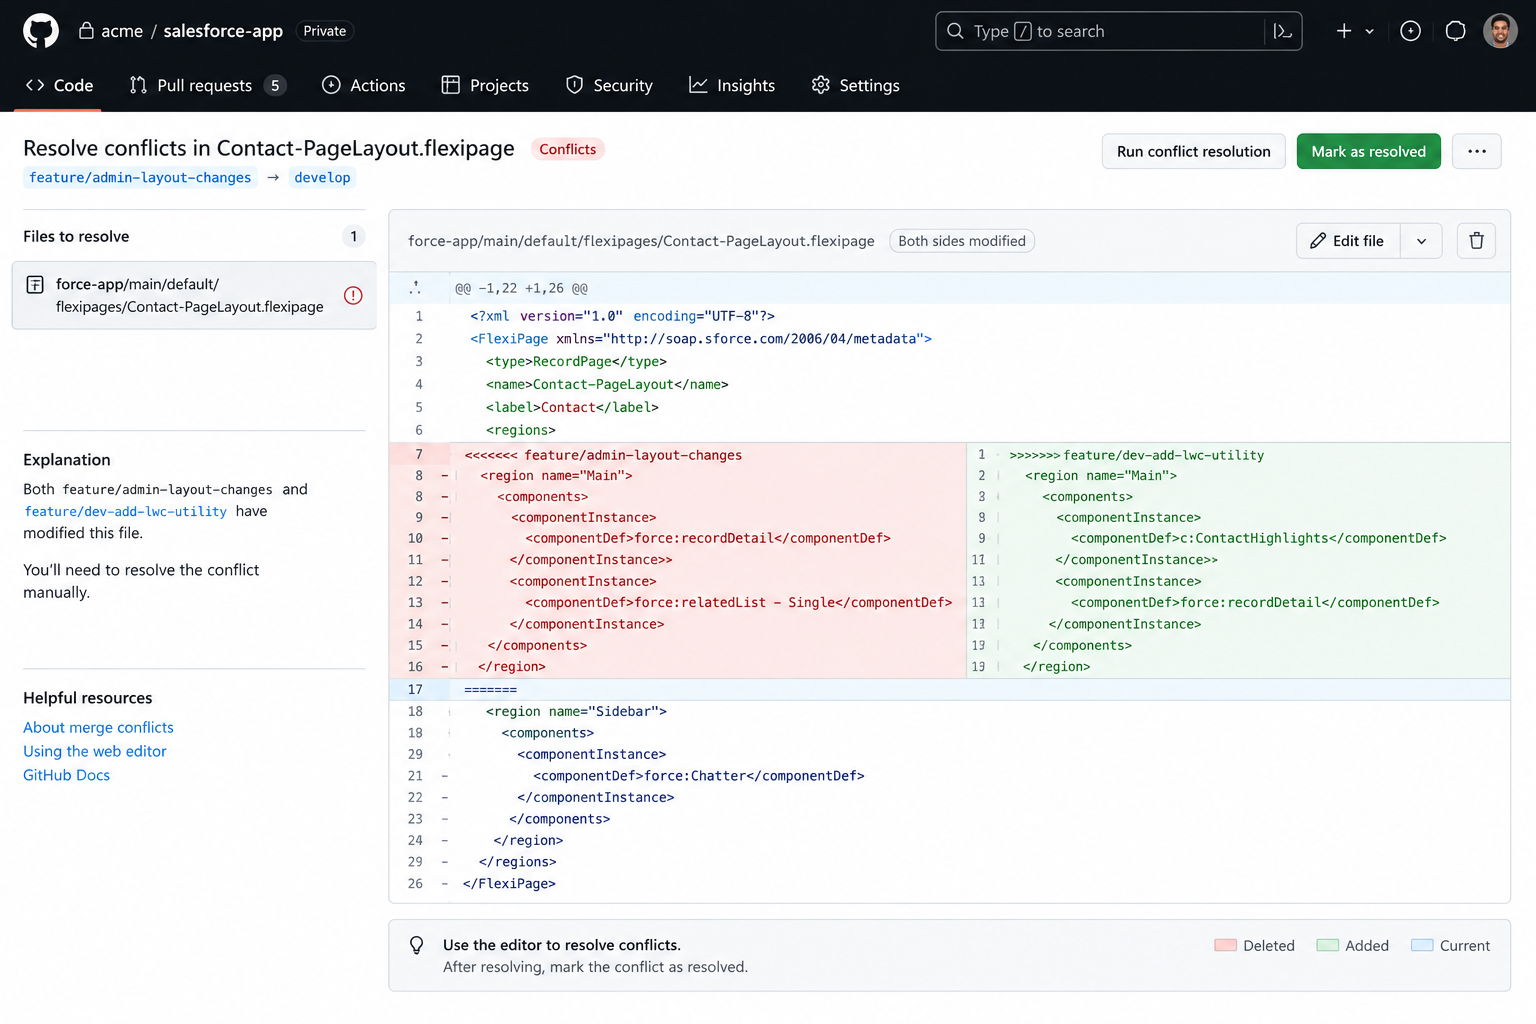Click the Private visibility badge
The width and height of the screenshot is (1536, 1024).
point(325,31)
